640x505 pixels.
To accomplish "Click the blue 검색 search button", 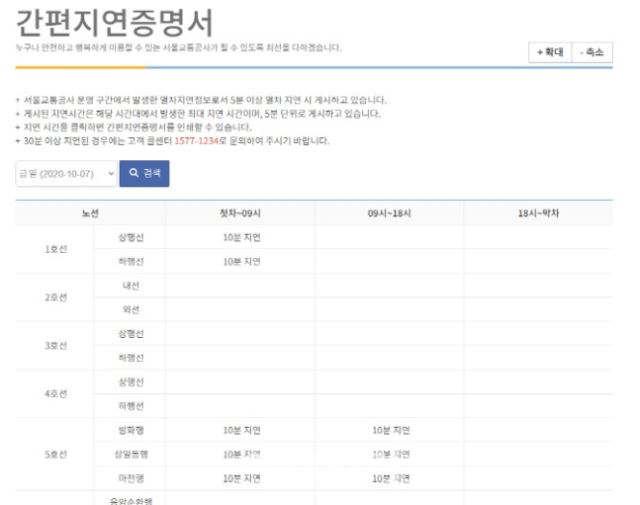I will (144, 174).
